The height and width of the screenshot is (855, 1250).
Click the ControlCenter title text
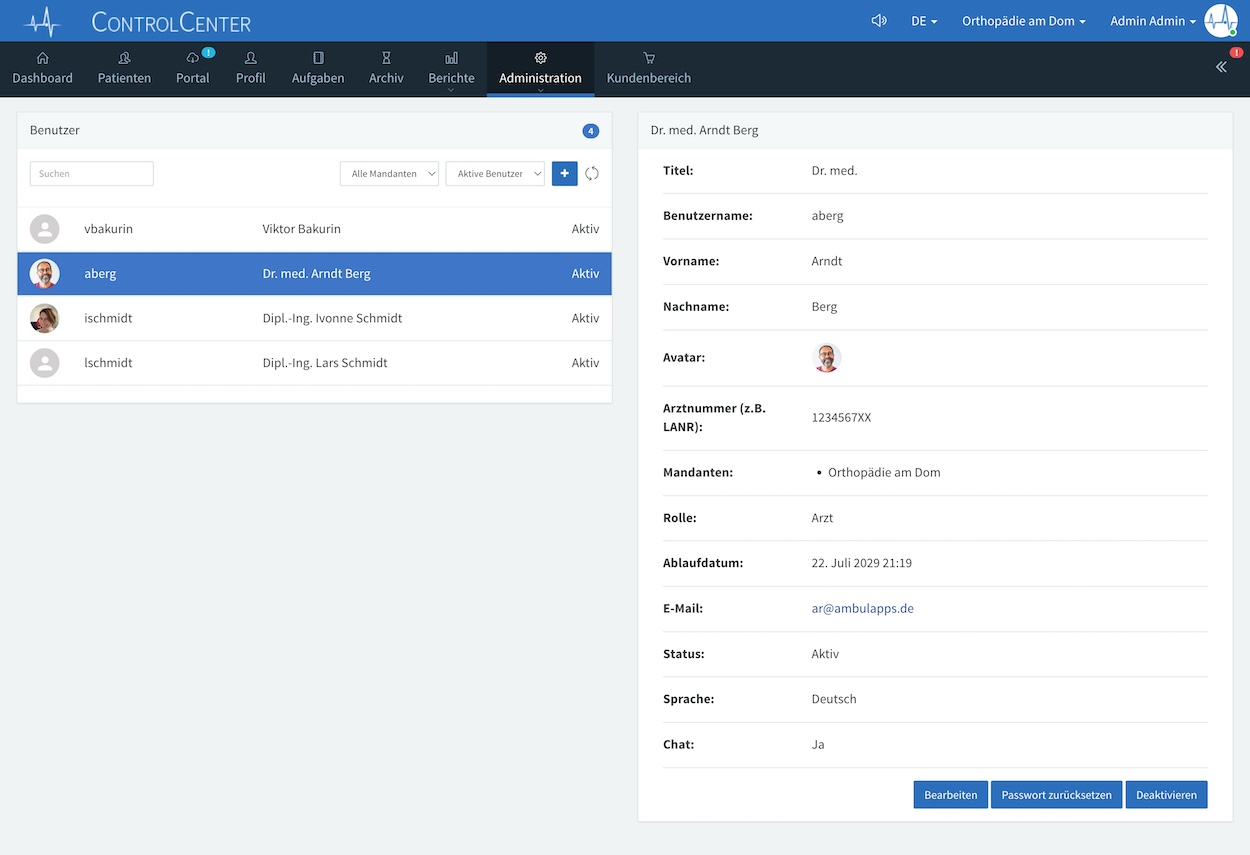click(x=171, y=22)
